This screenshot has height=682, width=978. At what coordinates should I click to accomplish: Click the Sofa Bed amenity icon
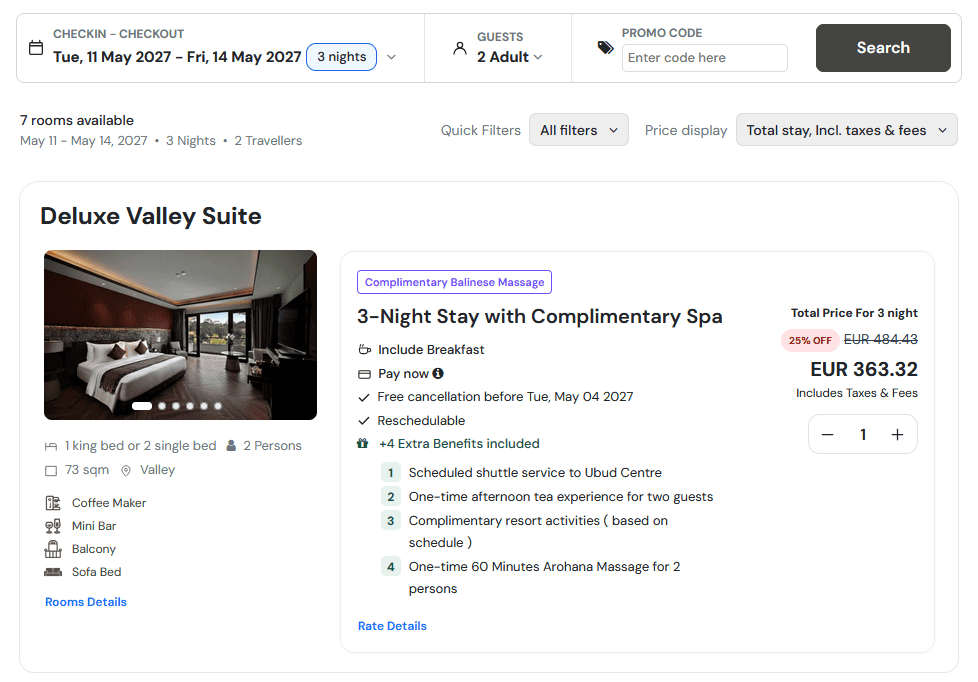point(53,572)
